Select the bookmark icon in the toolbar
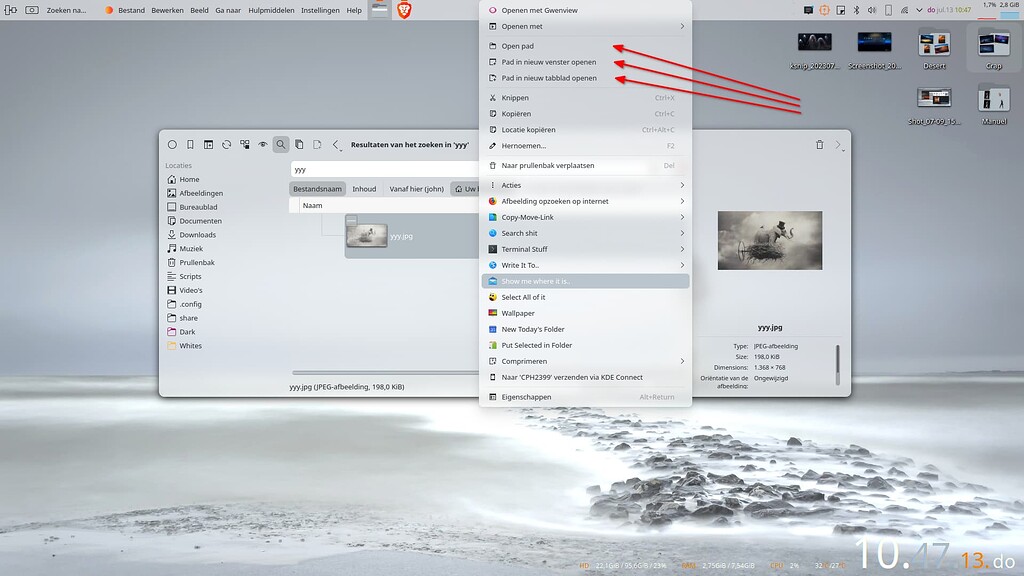The width and height of the screenshot is (1024, 576). pyautogui.click(x=190, y=144)
